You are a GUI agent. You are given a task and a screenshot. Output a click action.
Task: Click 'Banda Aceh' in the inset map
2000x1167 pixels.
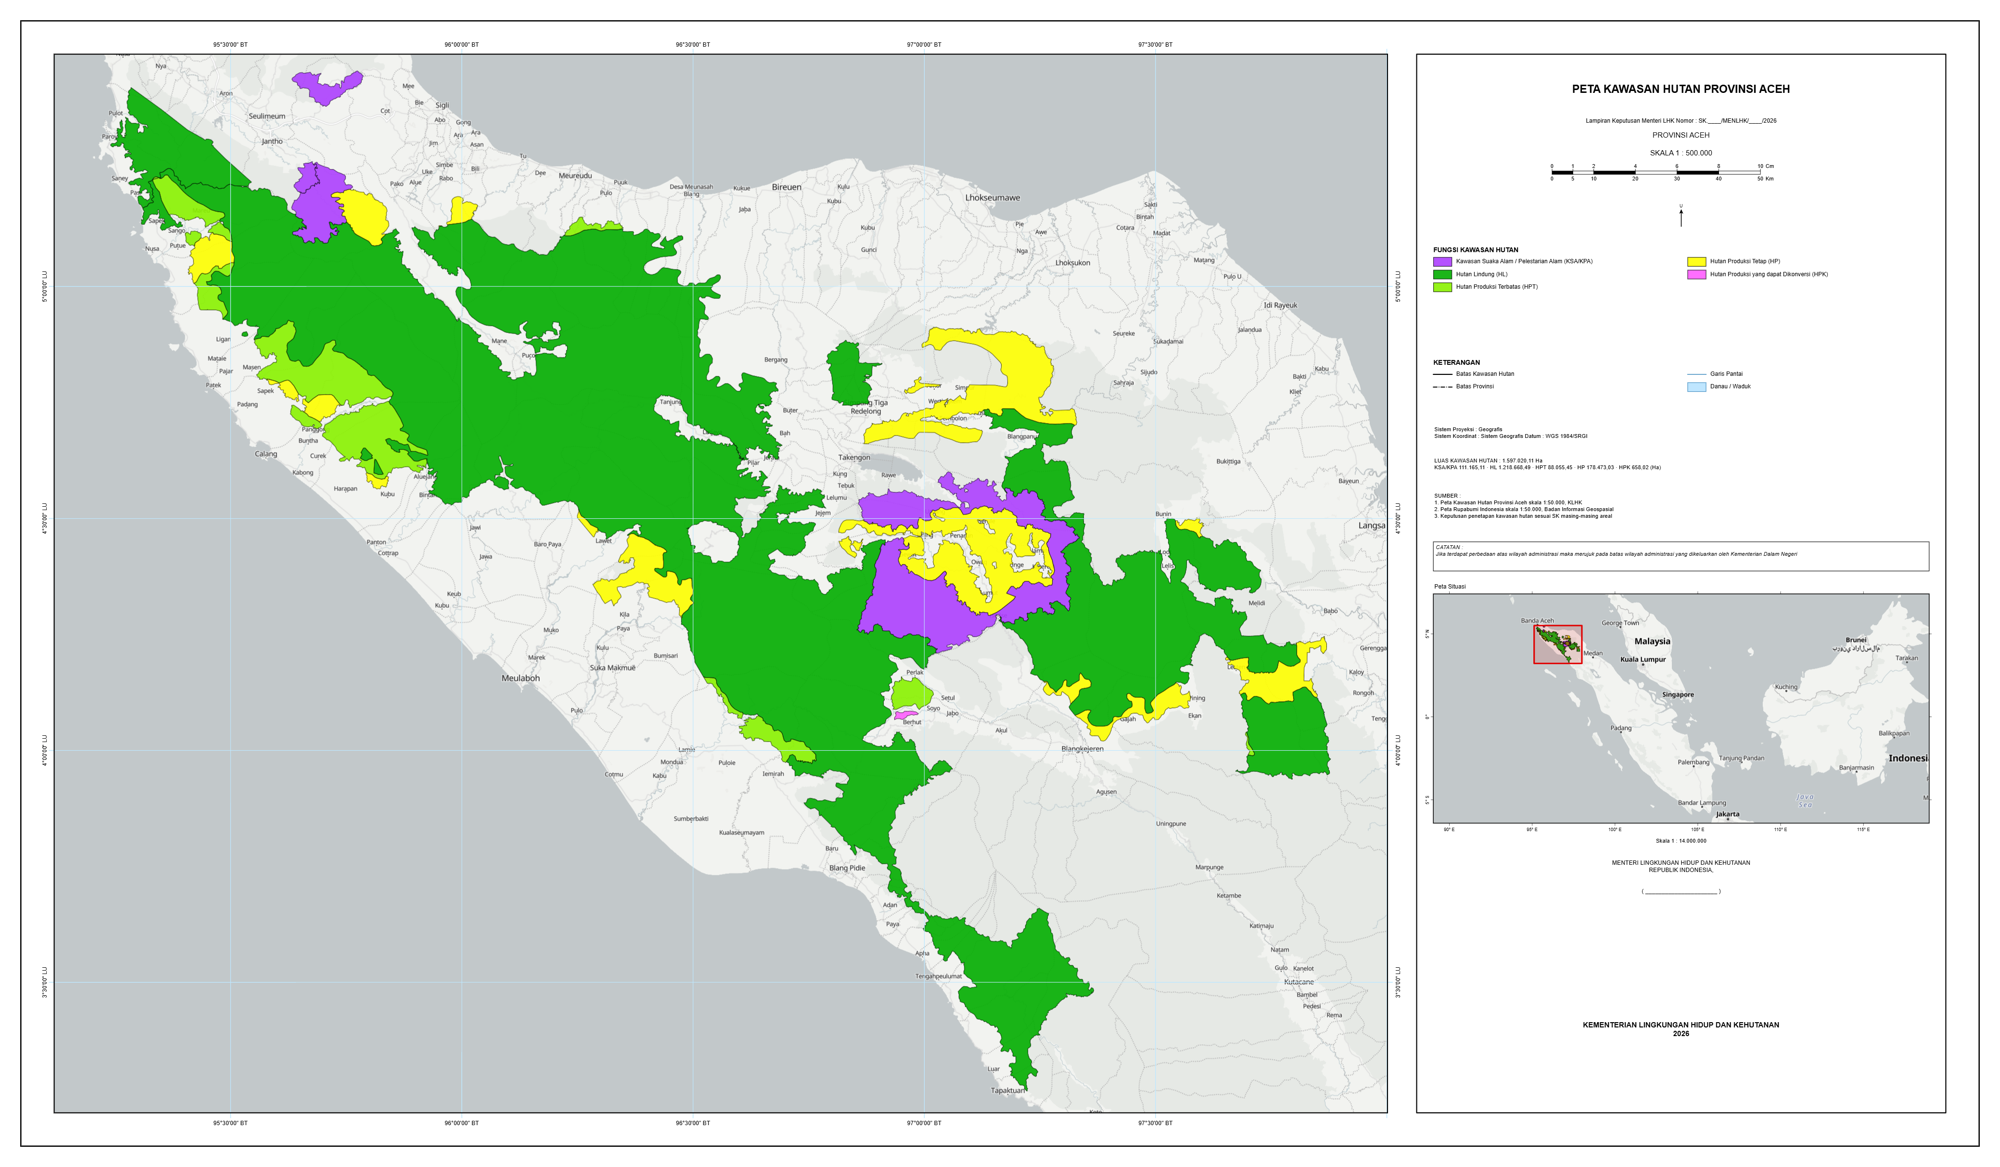point(1537,621)
